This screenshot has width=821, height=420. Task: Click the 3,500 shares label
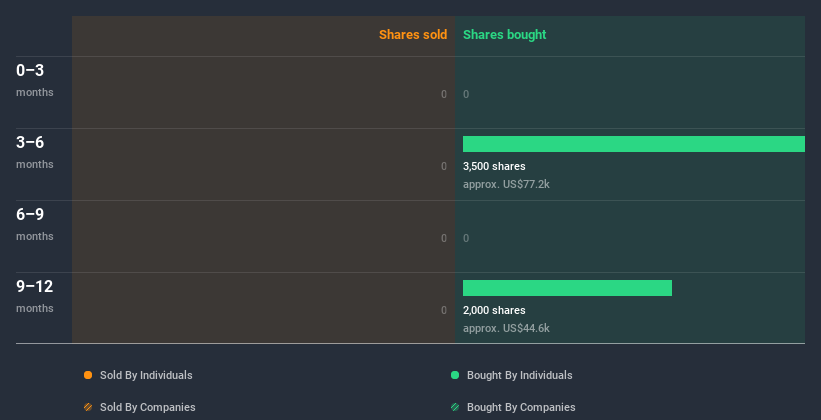[494, 167]
